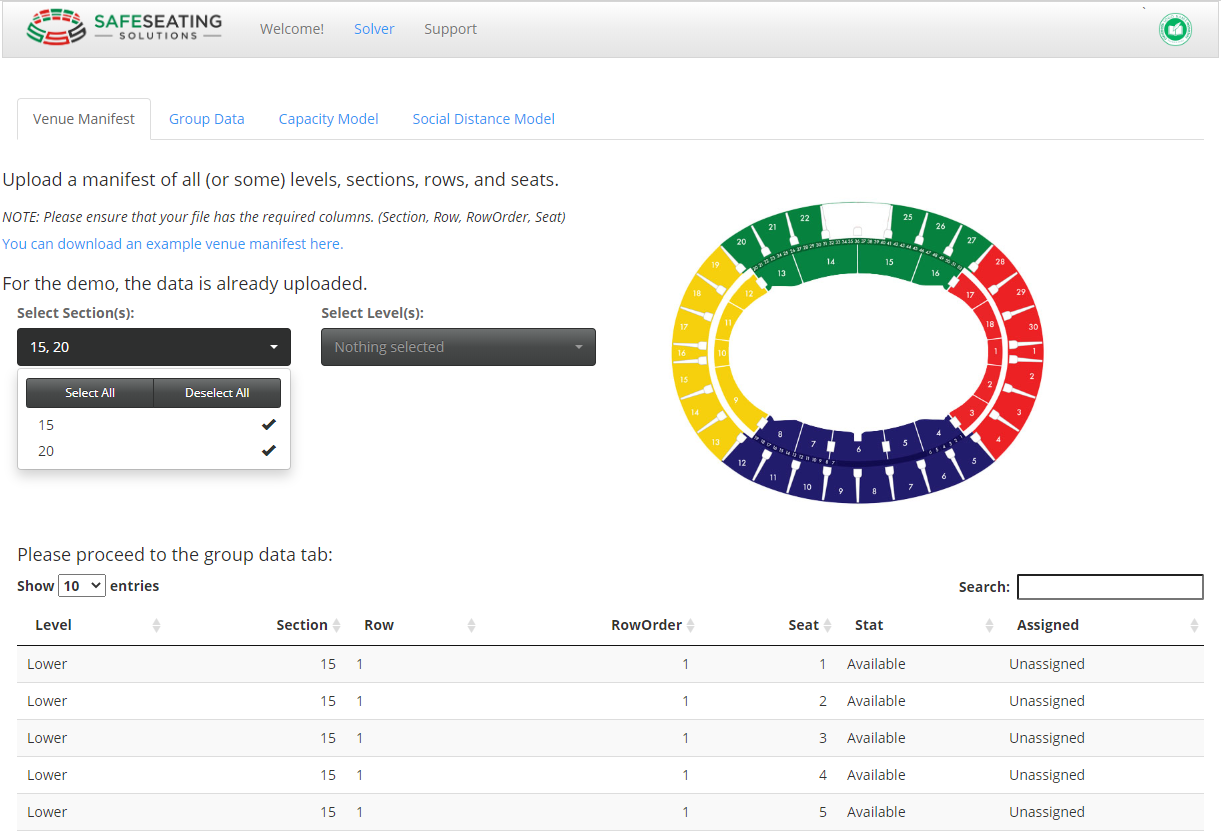1221x831 pixels.
Task: Collapse the Select Section(s) dropdown
Action: pyautogui.click(x=154, y=347)
